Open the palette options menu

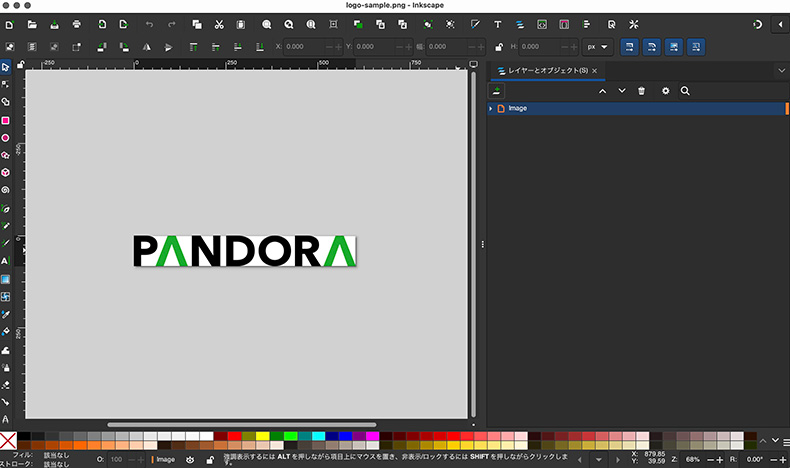pos(786,442)
